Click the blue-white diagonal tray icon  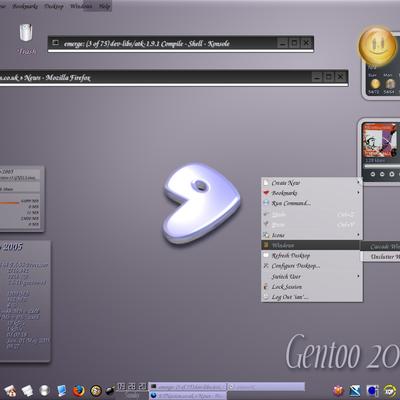click(355, 390)
